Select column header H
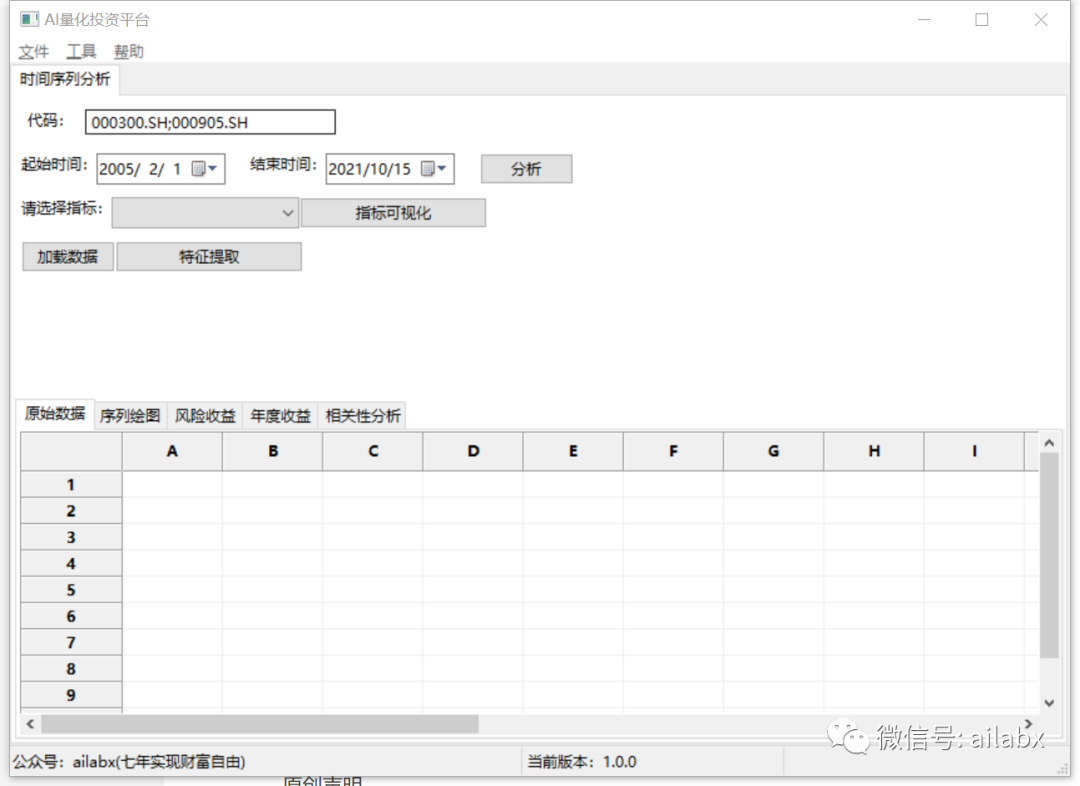1080x786 pixels. (874, 451)
